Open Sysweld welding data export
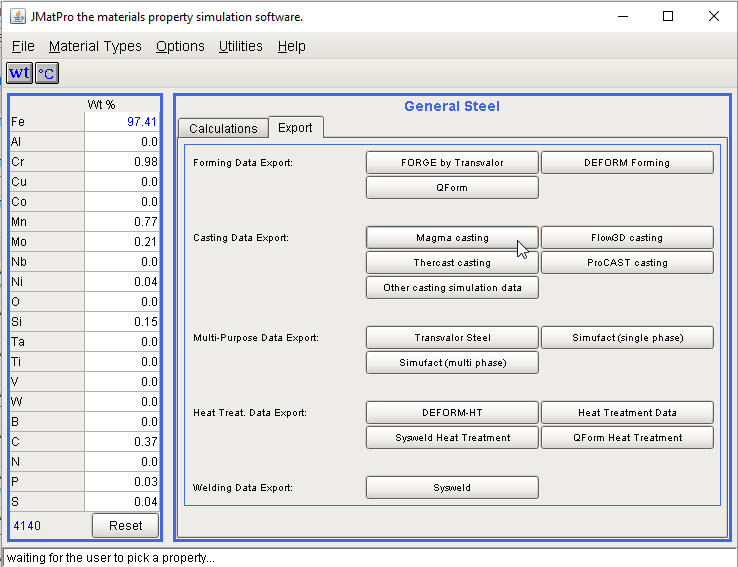 [452, 487]
